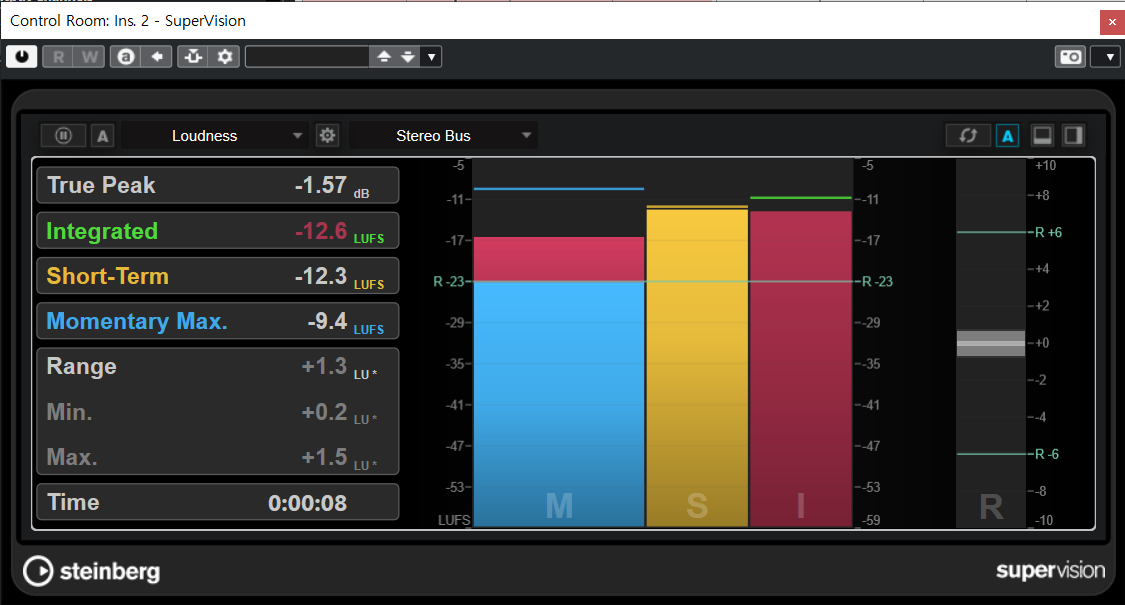Take a snapshot with the camera icon
The image size is (1125, 605).
[x=1070, y=57]
